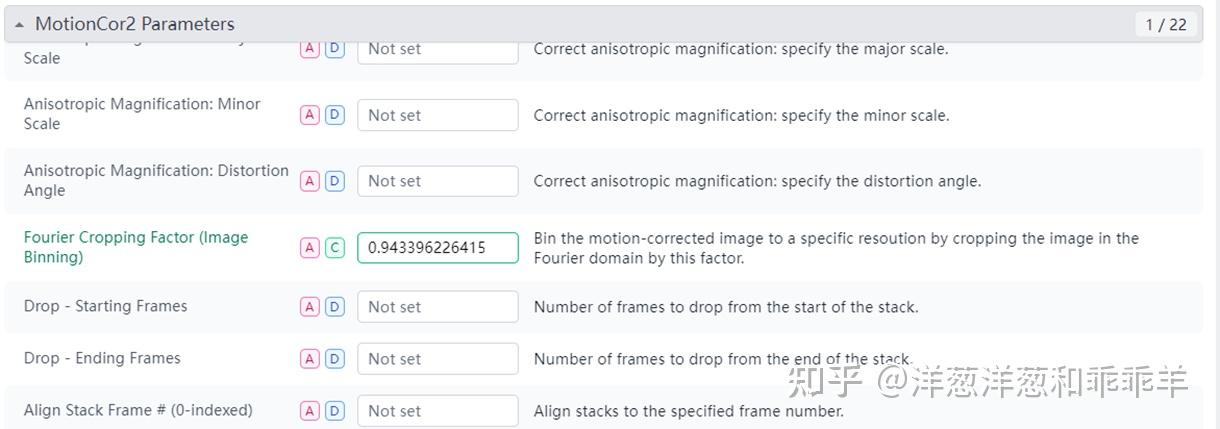This screenshot has width=1220, height=429.
Task: Focus the Drop Ending Frames input field
Action: point(437,359)
